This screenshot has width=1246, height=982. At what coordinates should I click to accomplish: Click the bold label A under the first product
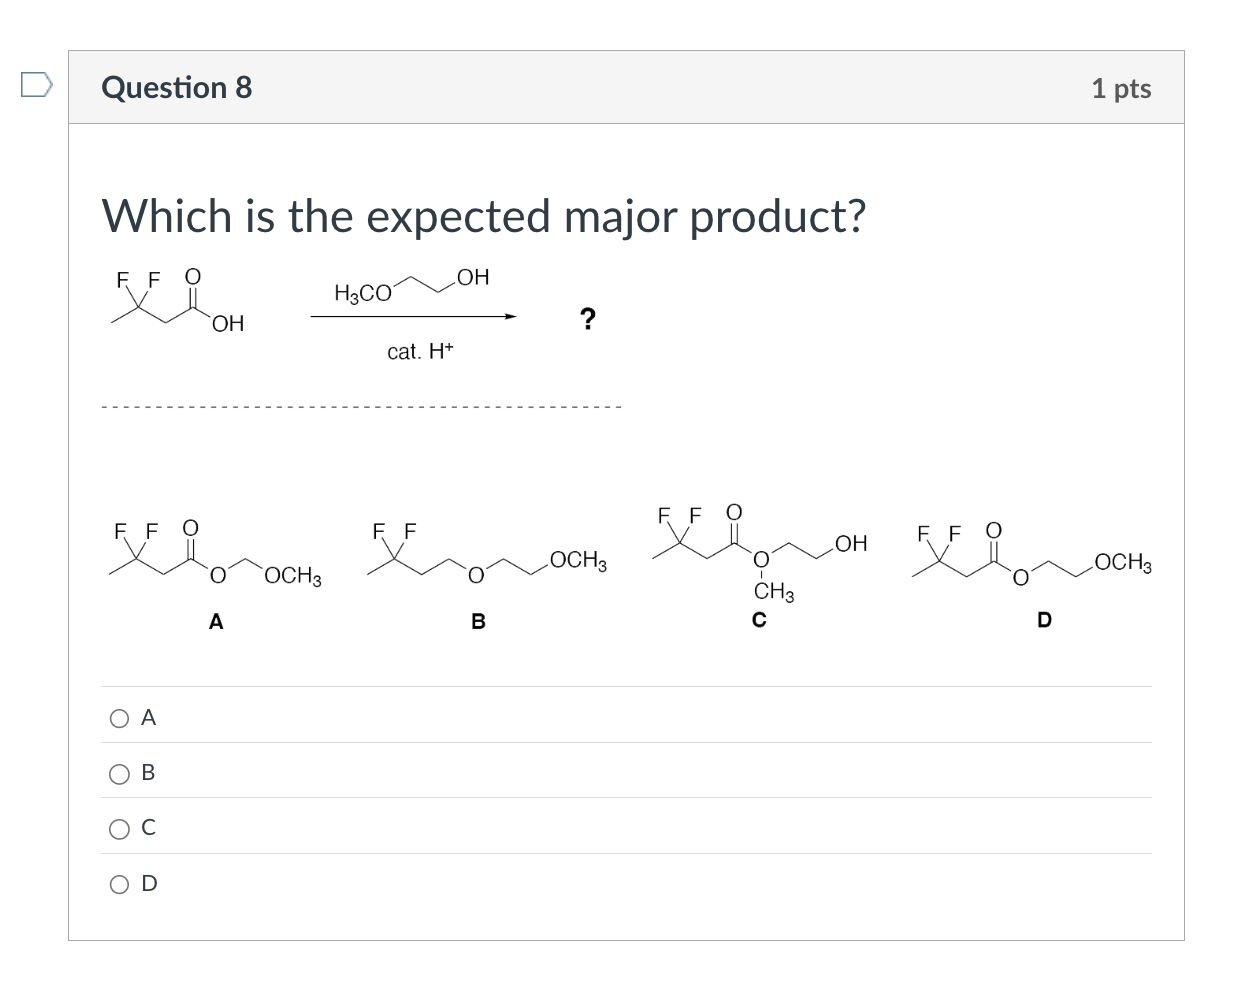click(x=215, y=621)
